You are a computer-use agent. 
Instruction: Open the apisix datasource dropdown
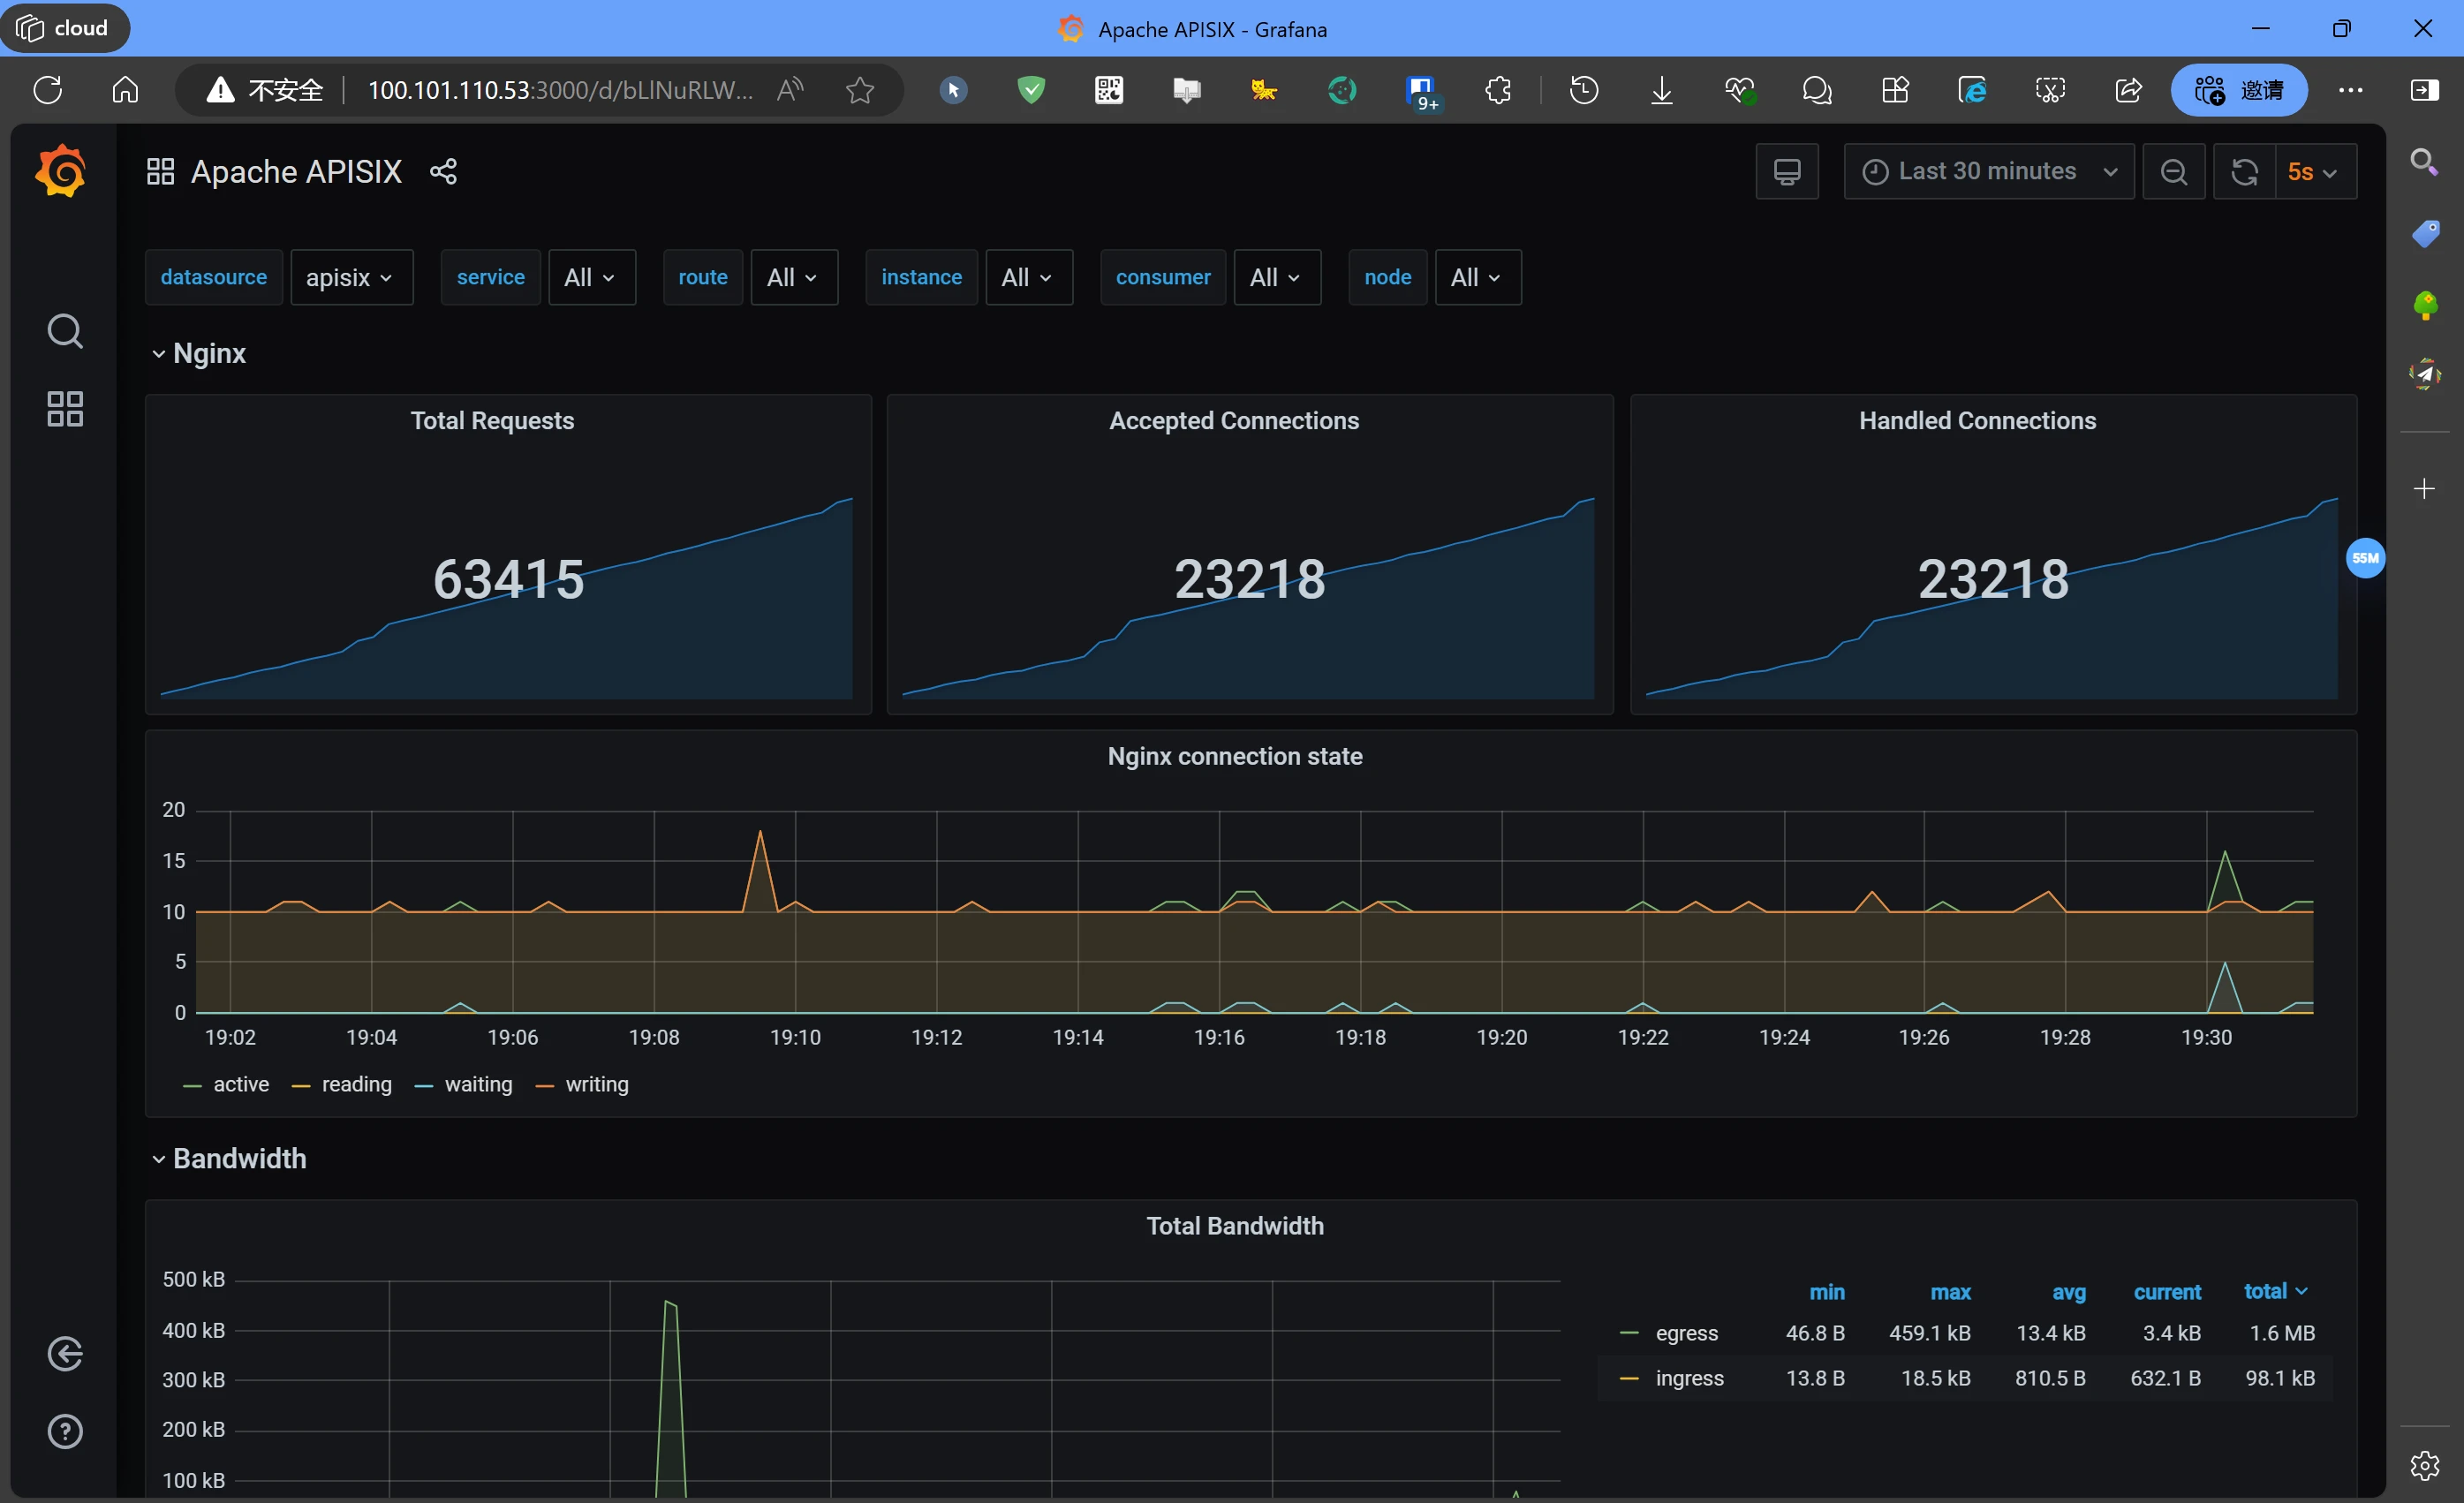point(350,277)
